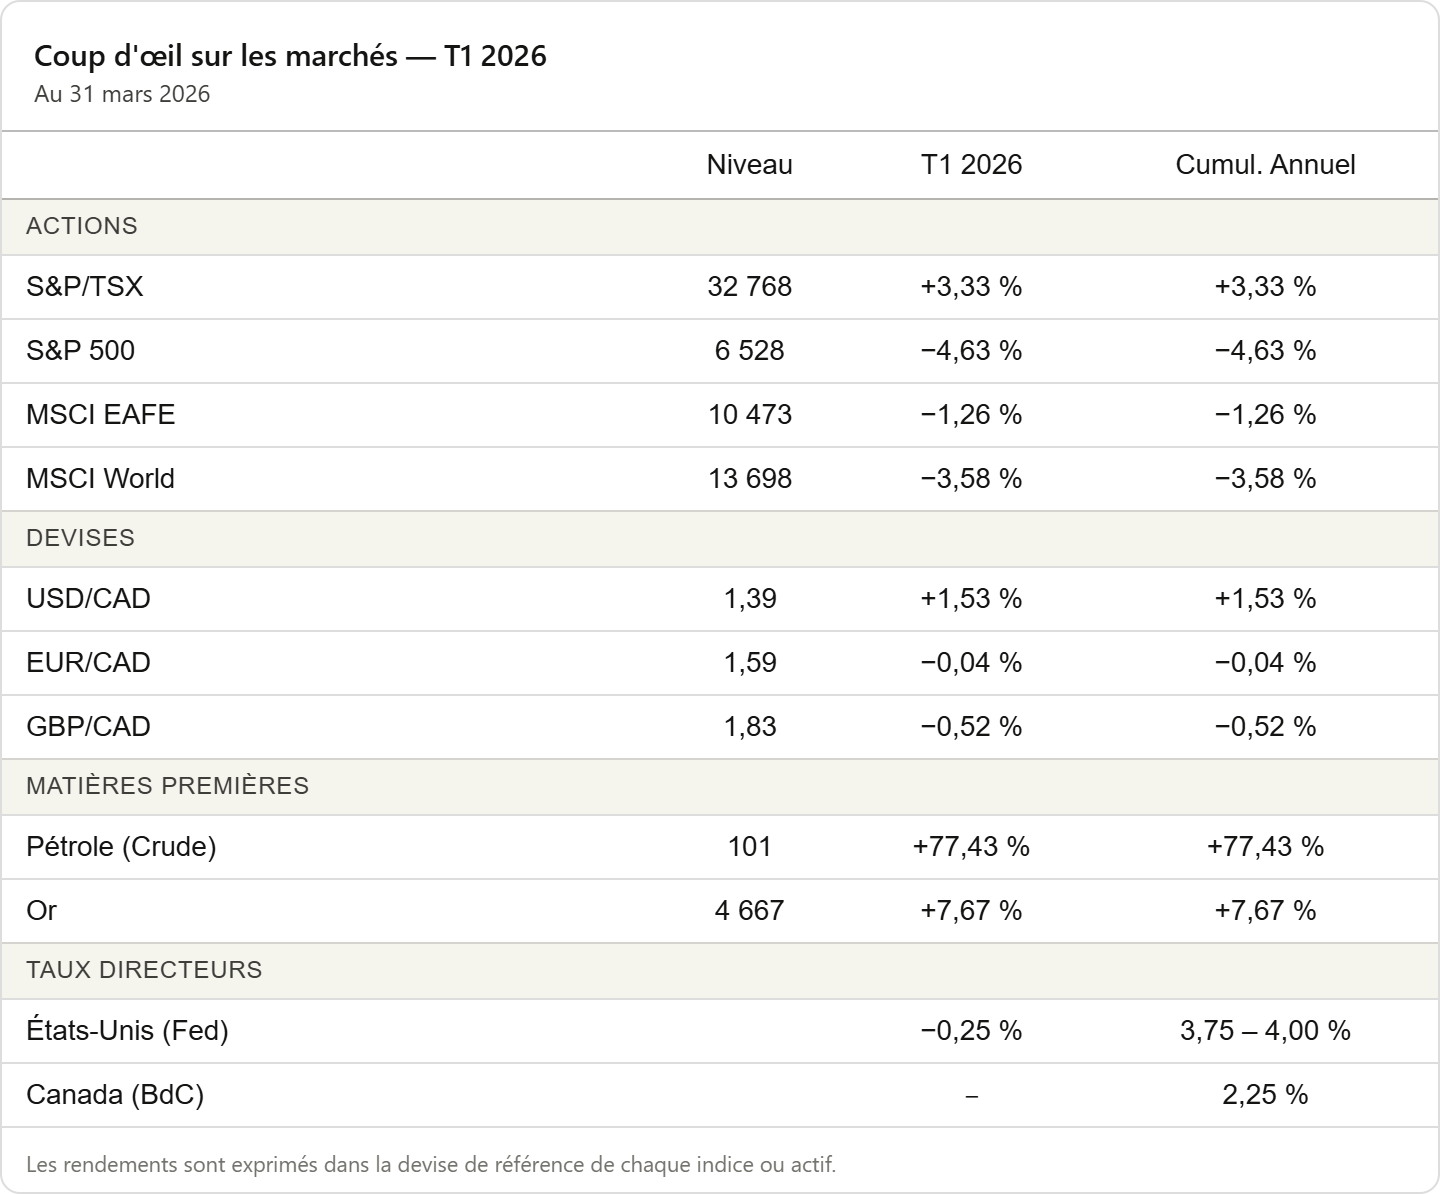Click the S&P 500 row label
This screenshot has height=1194, width=1440.
coord(80,351)
